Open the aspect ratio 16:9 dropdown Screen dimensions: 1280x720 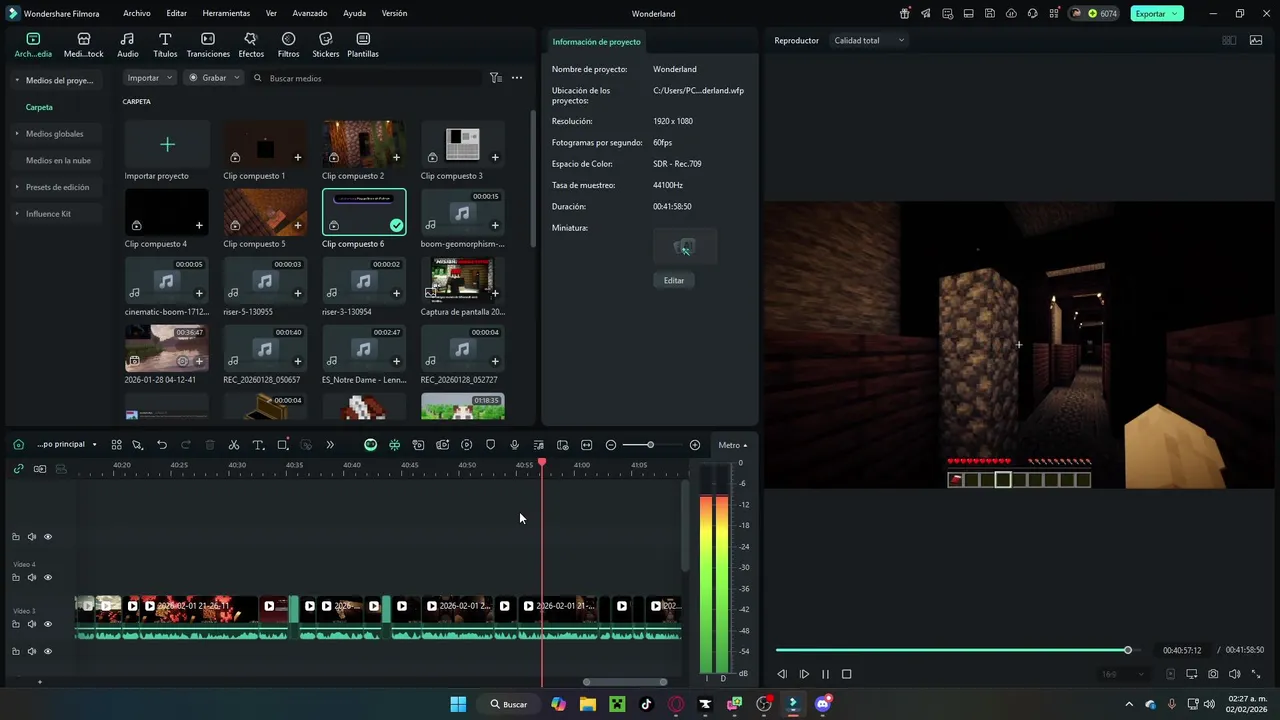point(1121,674)
